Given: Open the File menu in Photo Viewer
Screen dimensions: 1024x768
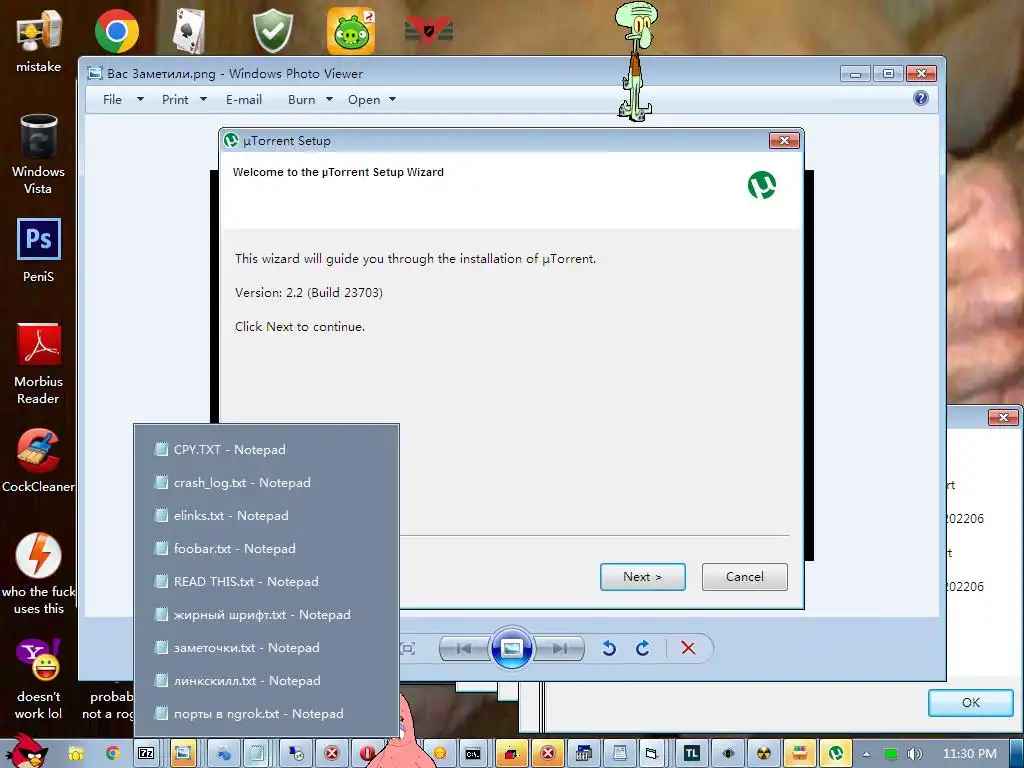Looking at the screenshot, I should (x=112, y=99).
